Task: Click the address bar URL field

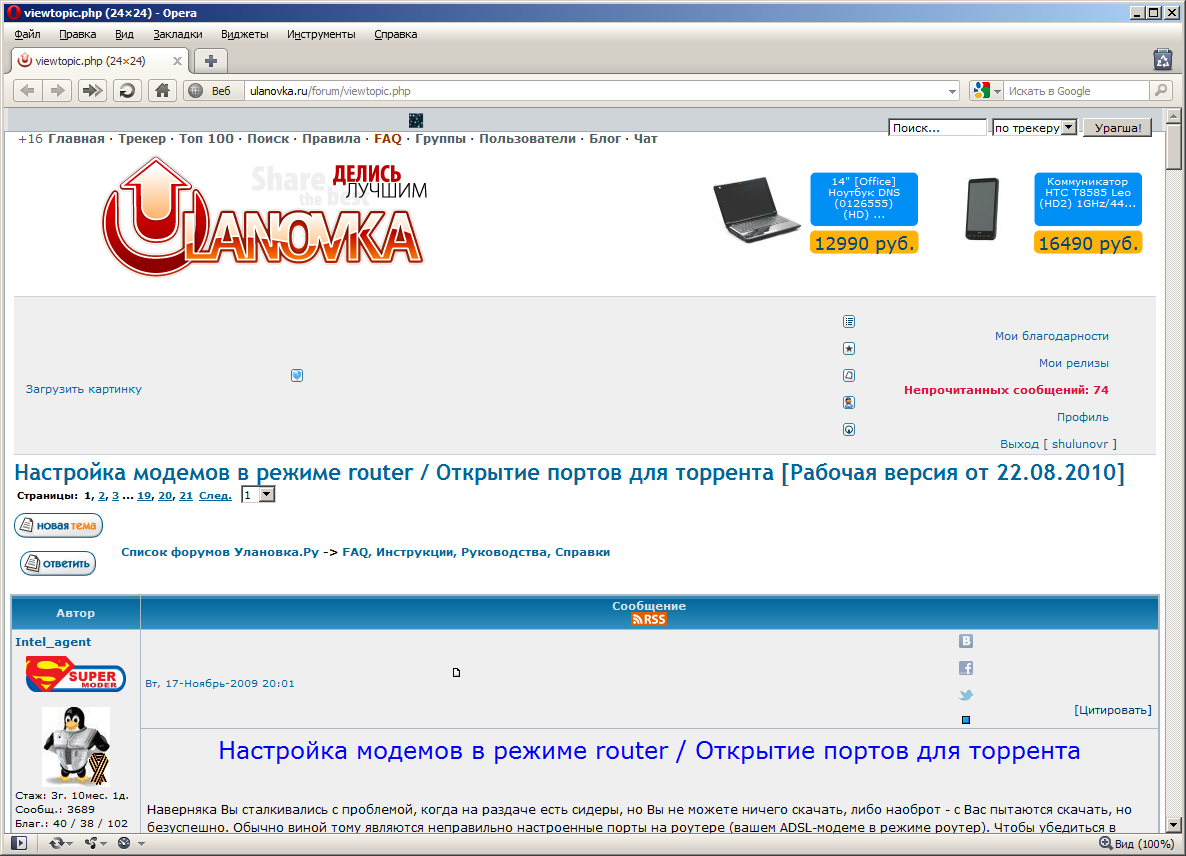Action: point(595,91)
